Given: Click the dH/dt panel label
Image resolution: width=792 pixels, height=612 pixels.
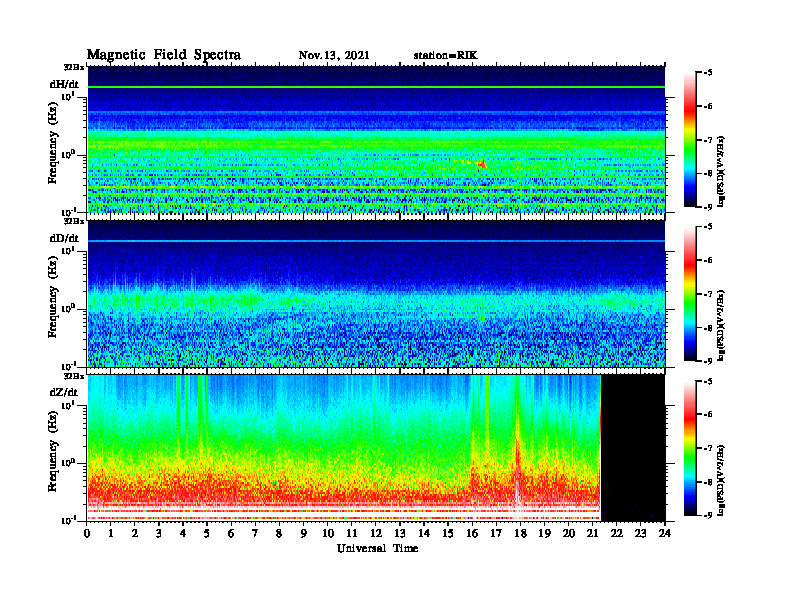Looking at the screenshot, I should click(x=64, y=84).
